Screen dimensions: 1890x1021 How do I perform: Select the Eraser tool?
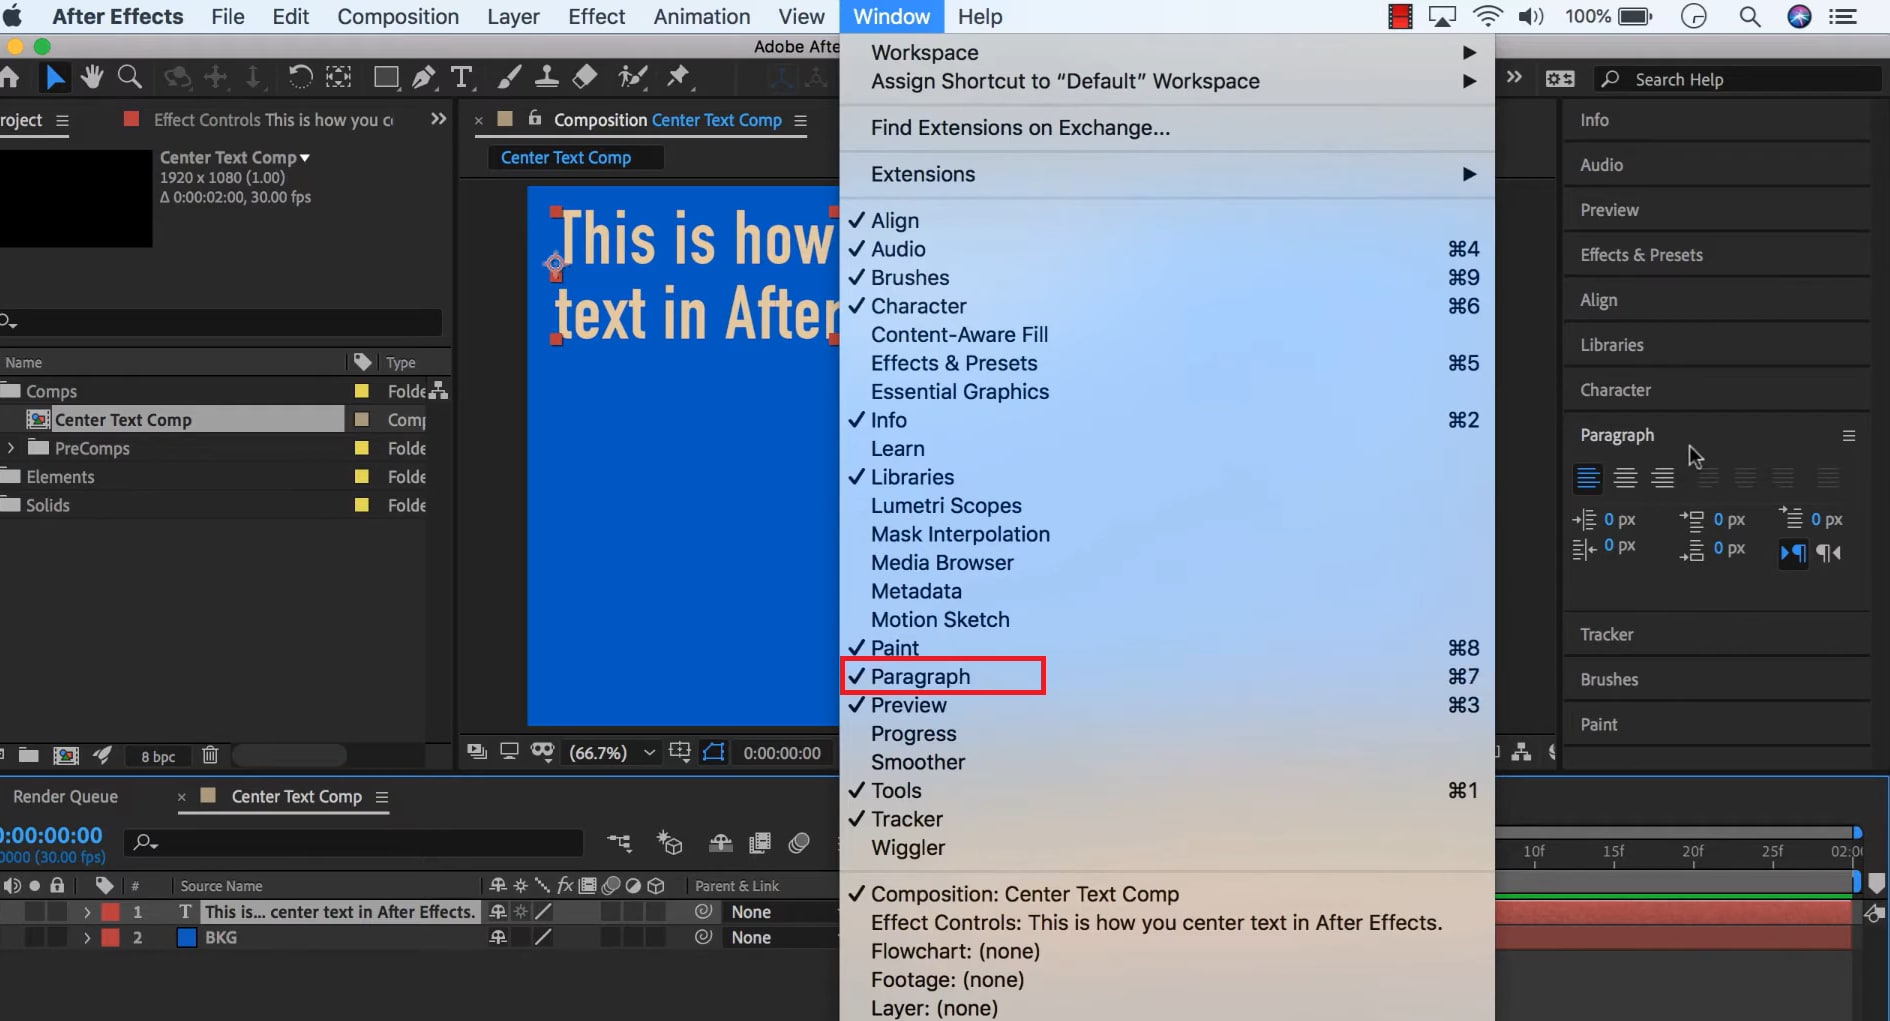[584, 77]
